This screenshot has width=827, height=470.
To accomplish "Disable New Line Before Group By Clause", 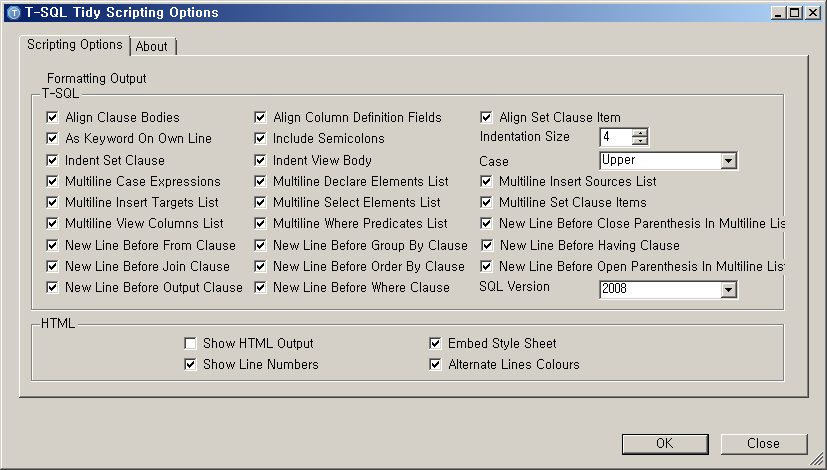I will point(260,245).
